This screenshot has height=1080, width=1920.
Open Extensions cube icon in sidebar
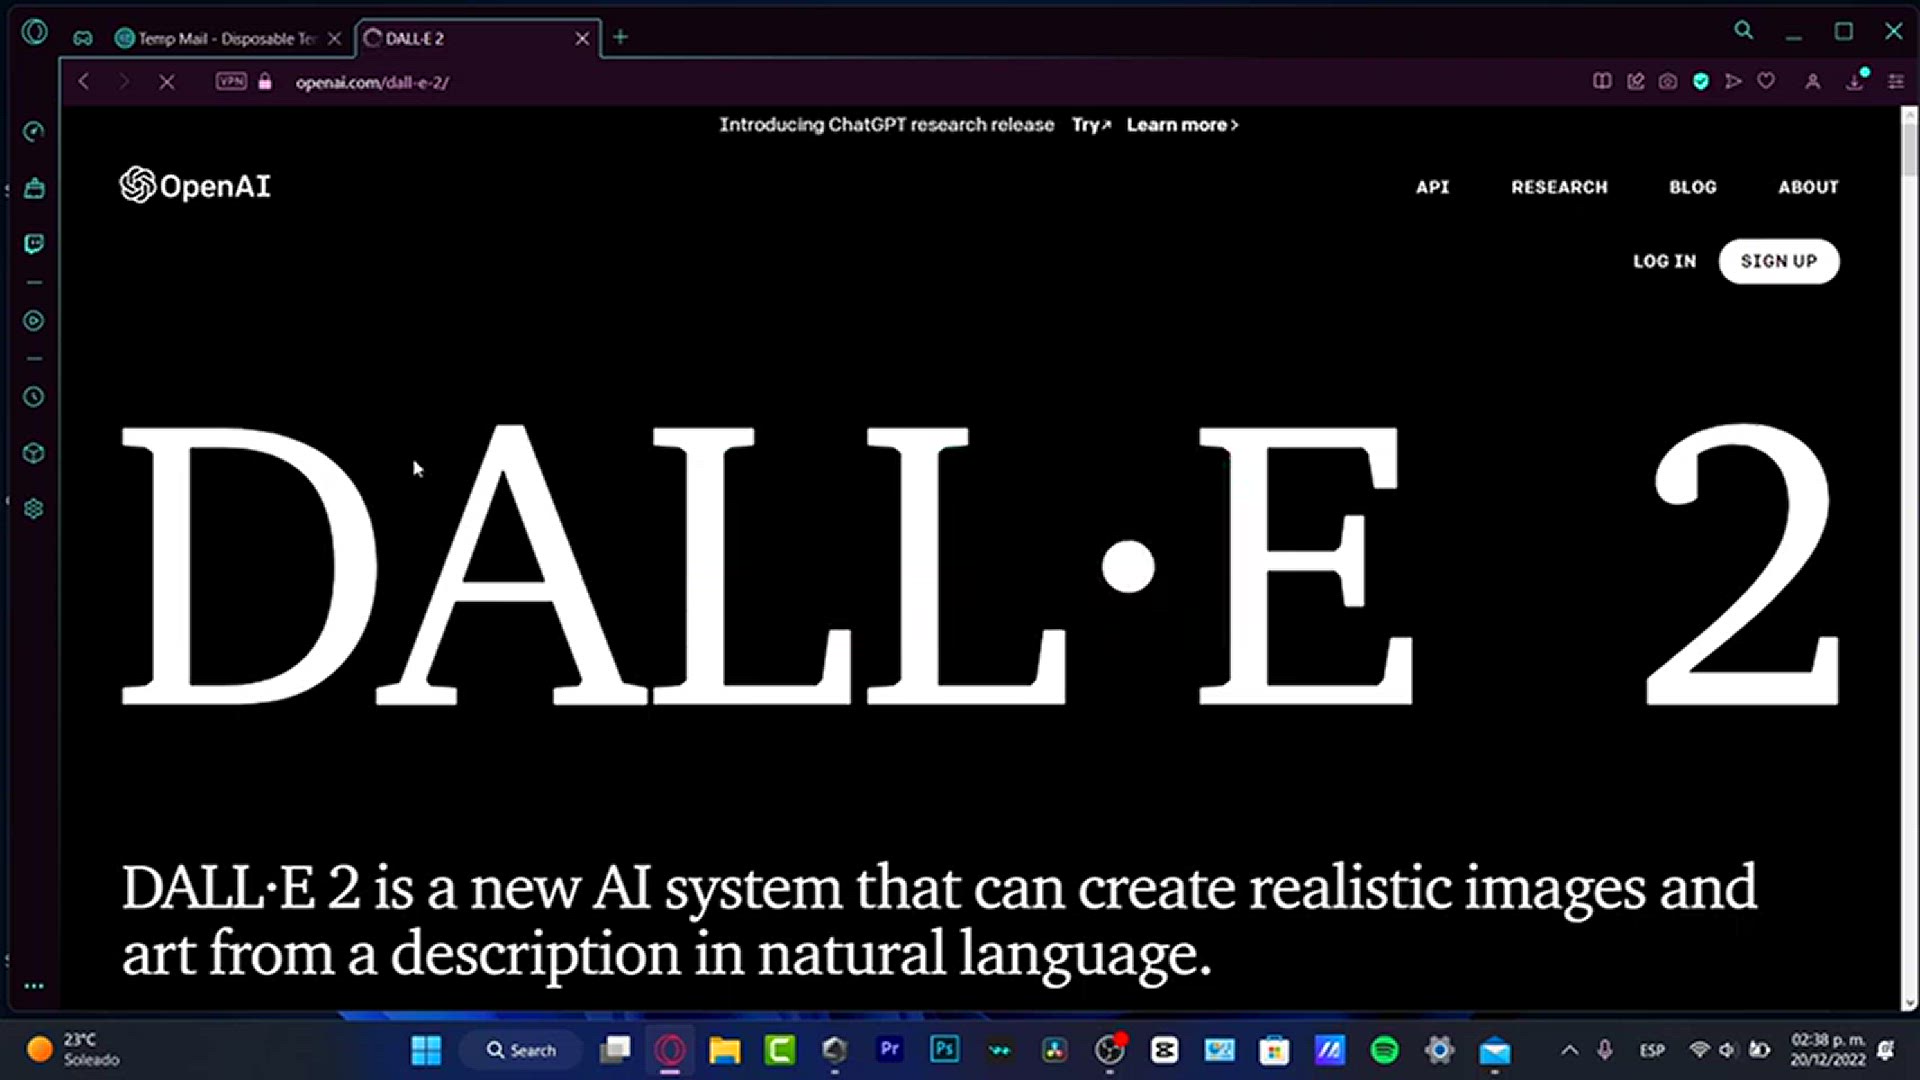coord(34,453)
